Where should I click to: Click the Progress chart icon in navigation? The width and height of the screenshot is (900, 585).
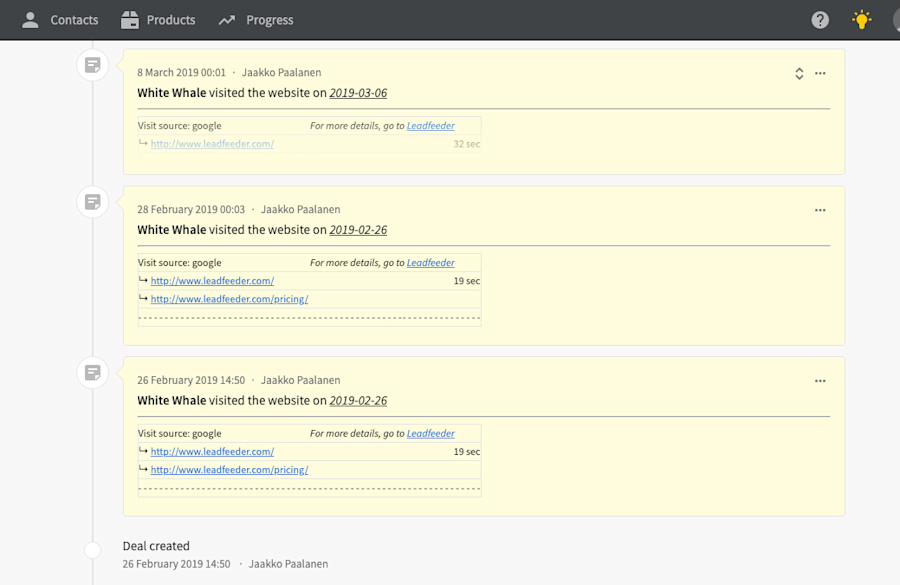click(225, 19)
